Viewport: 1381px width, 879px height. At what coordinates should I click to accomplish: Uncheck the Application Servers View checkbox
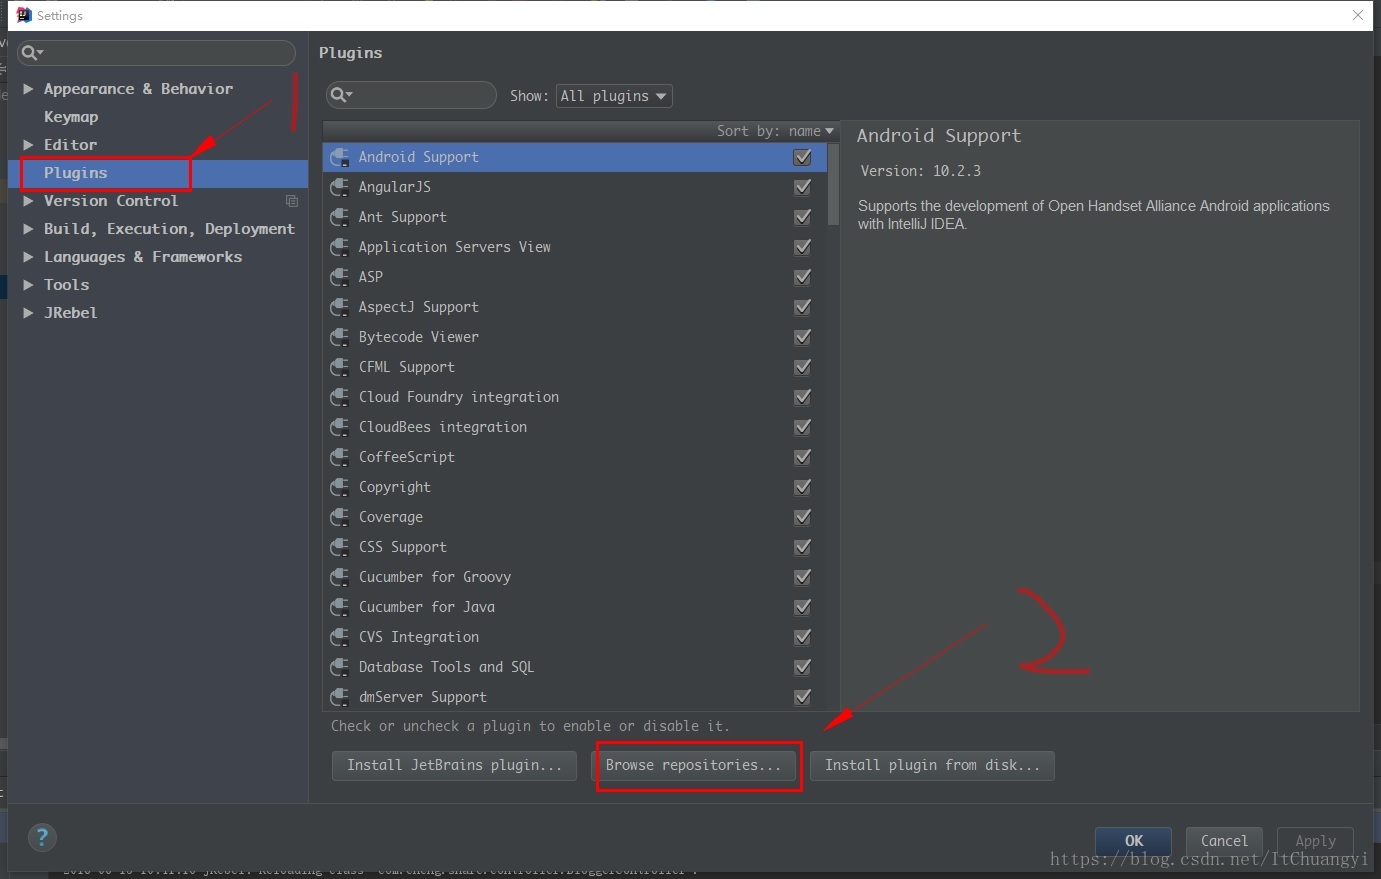pos(802,247)
